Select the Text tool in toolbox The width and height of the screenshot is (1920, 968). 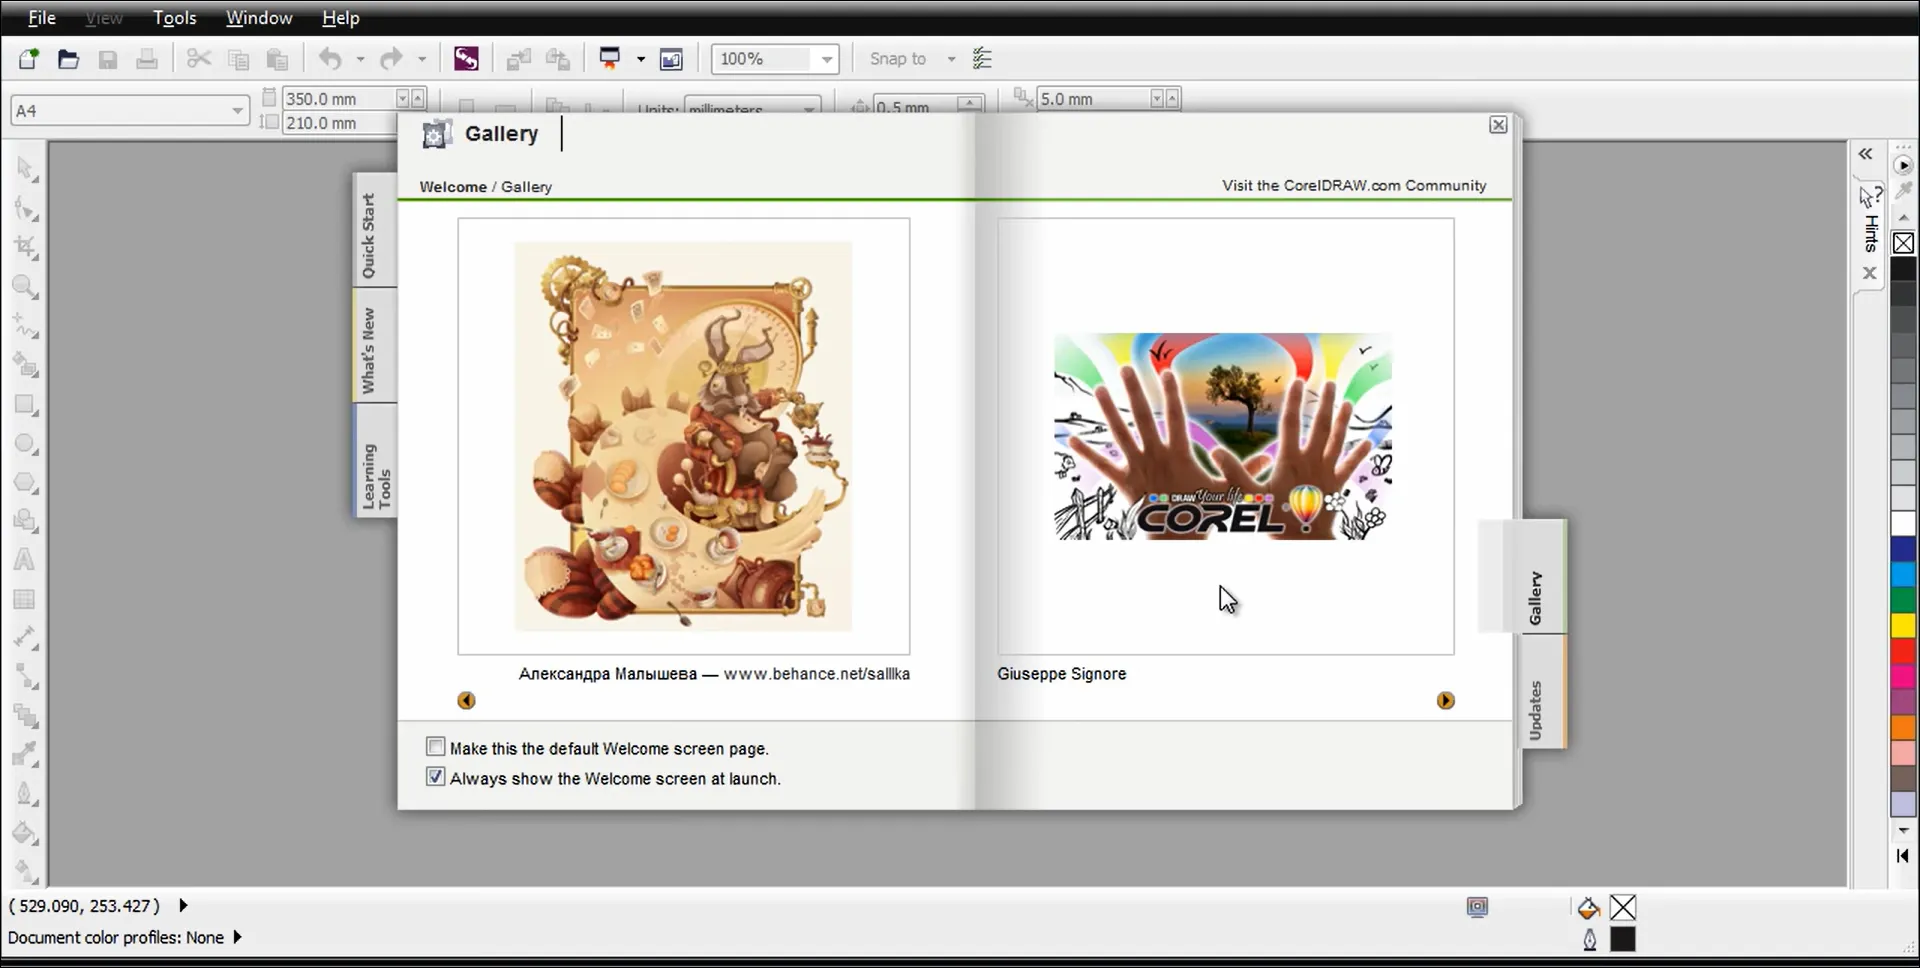click(x=25, y=560)
